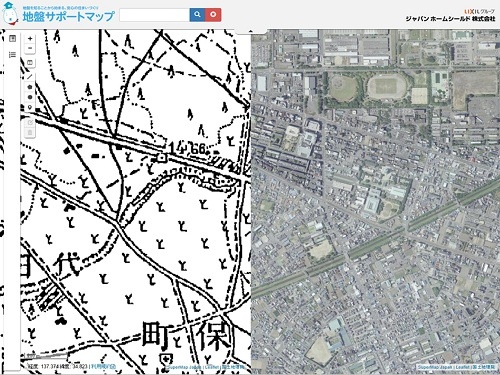Screen dimensions: 500x375
Task: Select the place marker tool
Action: click(x=30, y=108)
